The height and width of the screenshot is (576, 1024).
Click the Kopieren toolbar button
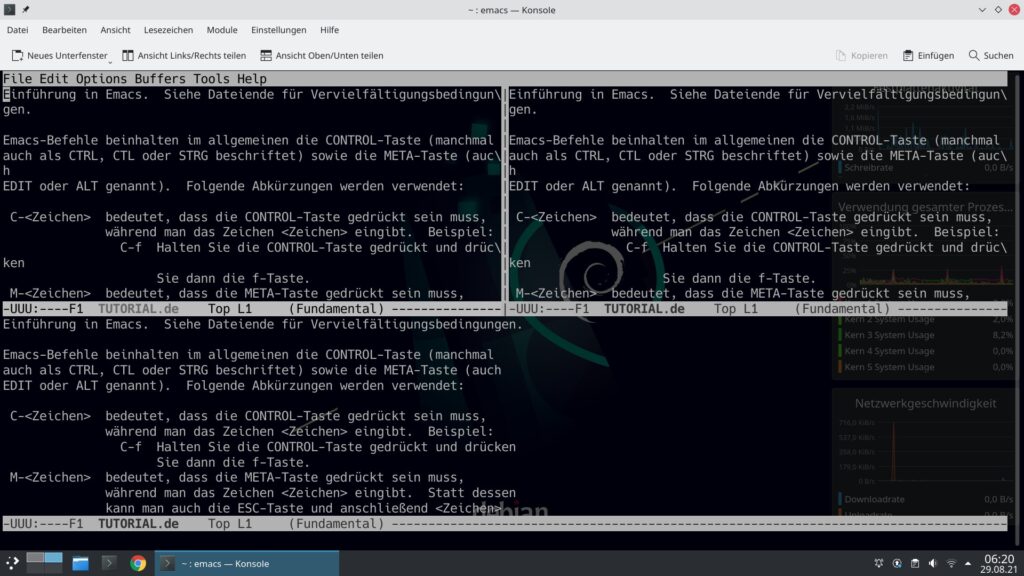tap(861, 56)
